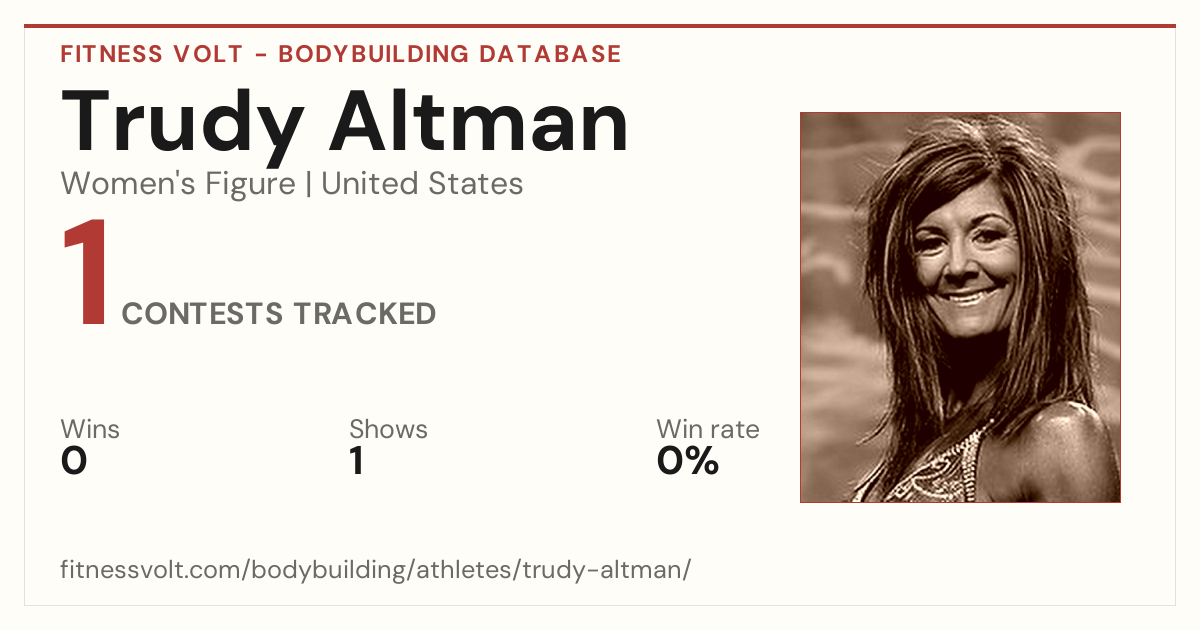Screen dimensions: 1200x630
Task: Click the Wins label
Action: click(90, 430)
